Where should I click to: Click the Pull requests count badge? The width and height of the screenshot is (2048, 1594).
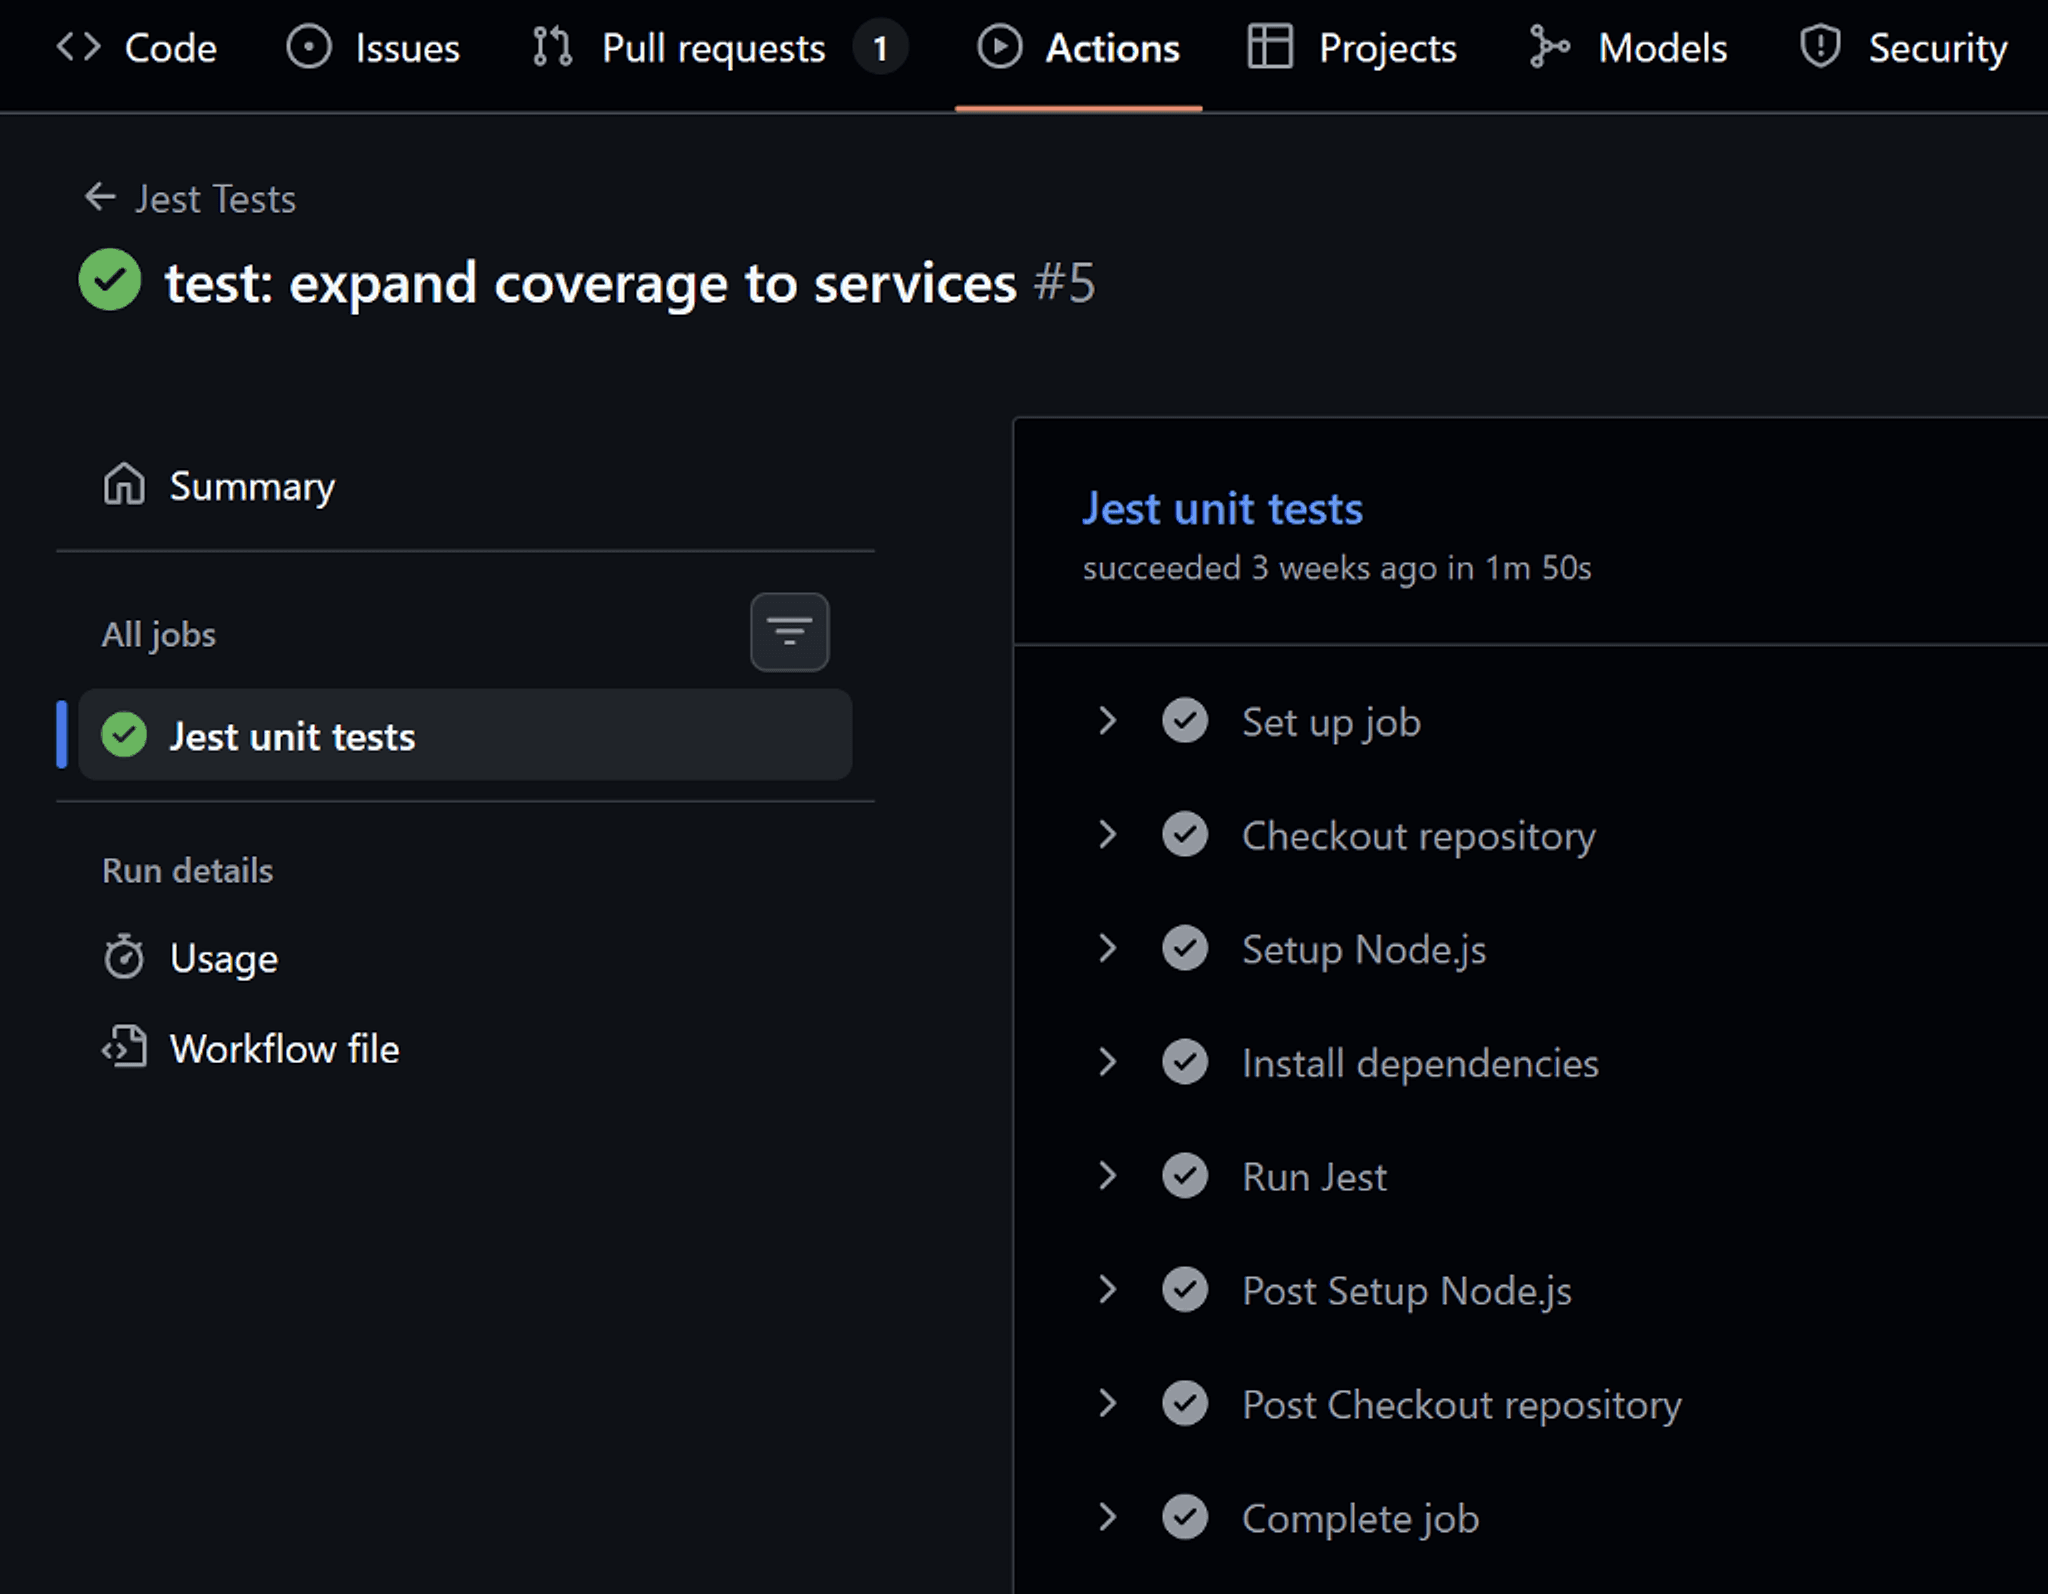coord(880,48)
